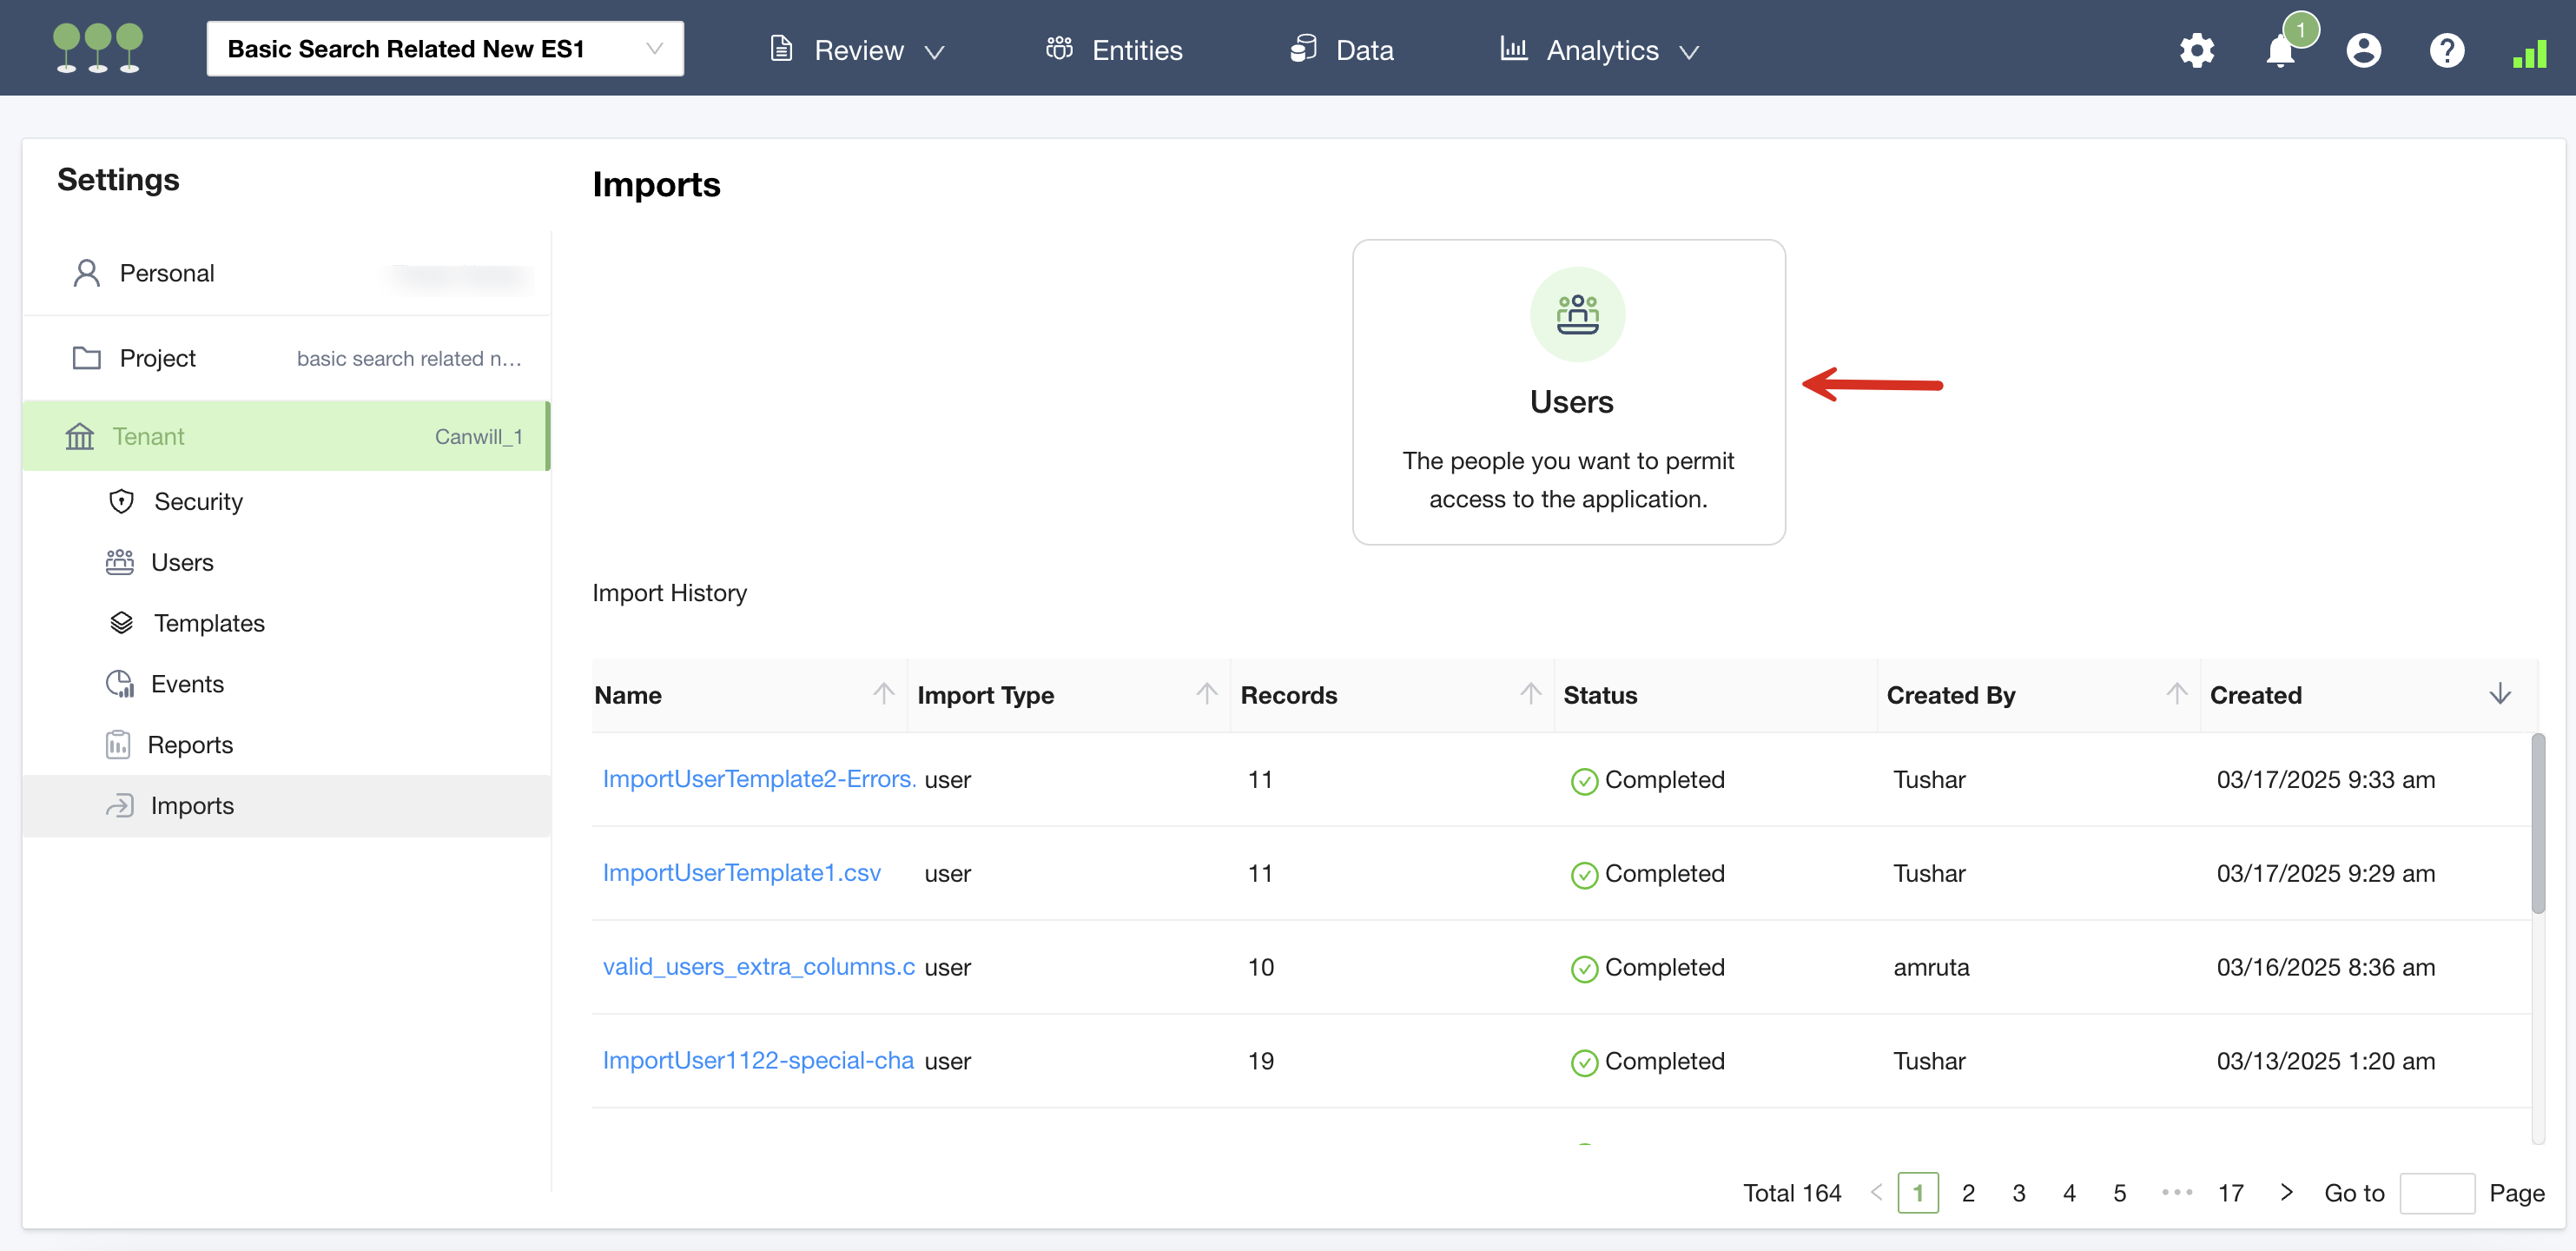Expand the Review menu chevron
The width and height of the screenshot is (2576, 1251).
(934, 52)
